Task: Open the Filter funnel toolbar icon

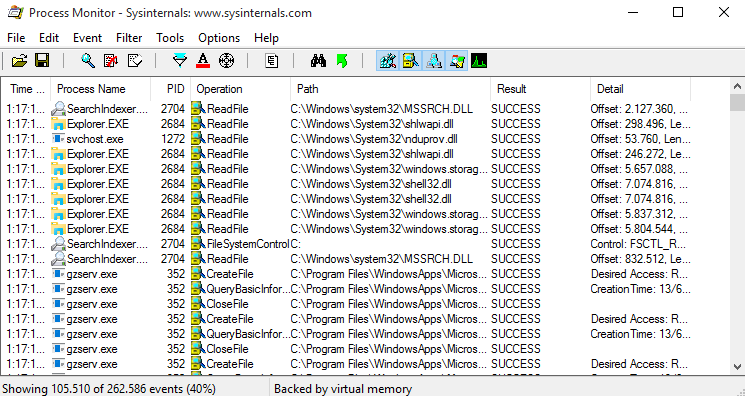Action: point(180,61)
